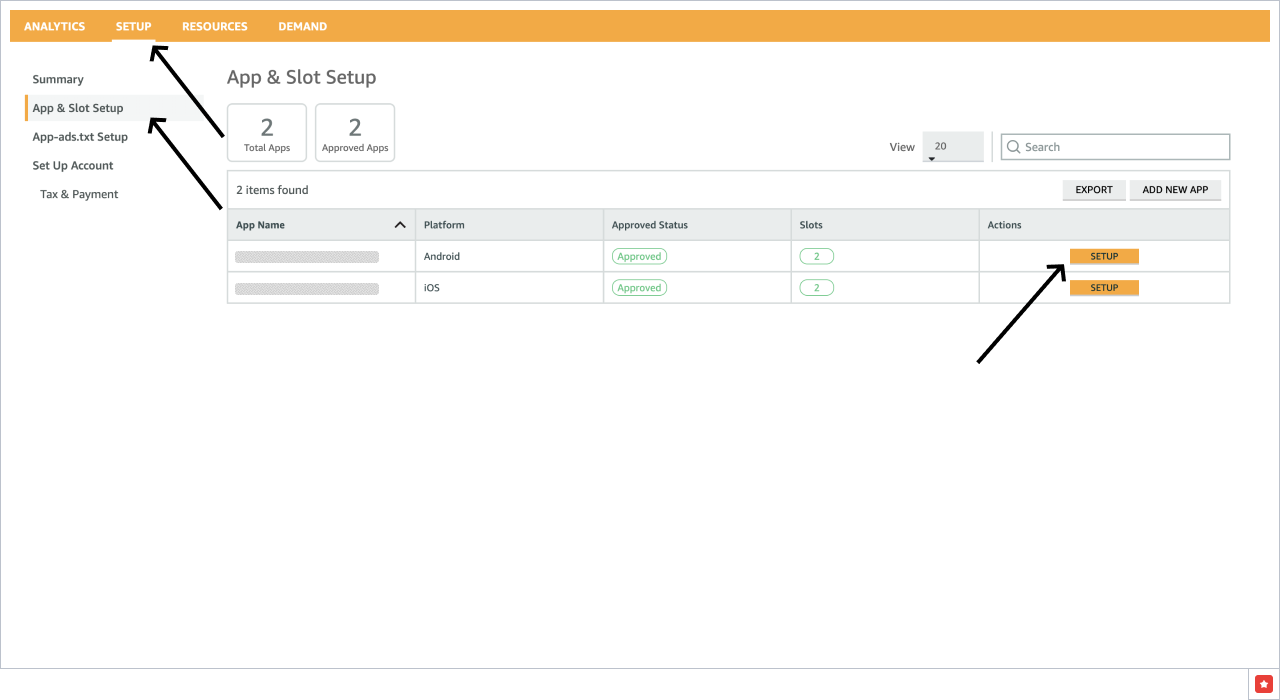This screenshot has width=1280, height=700.
Task: Select Tax & Payment in the sidebar
Action: tap(79, 194)
